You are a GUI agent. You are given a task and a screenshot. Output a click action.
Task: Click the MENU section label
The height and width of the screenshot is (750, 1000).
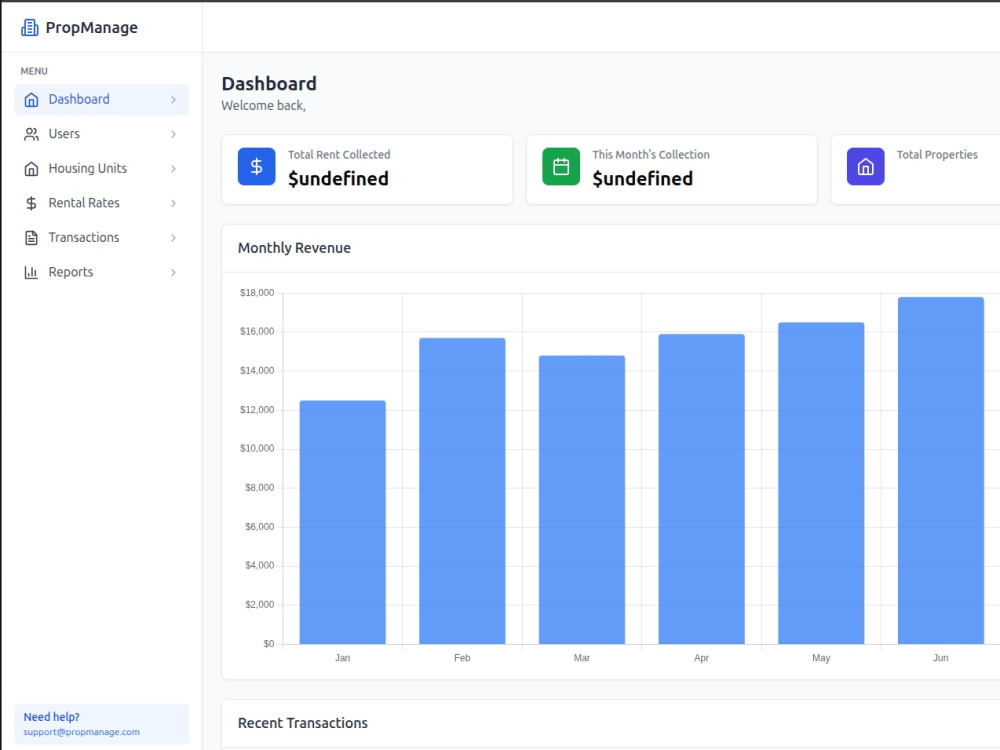(x=34, y=71)
